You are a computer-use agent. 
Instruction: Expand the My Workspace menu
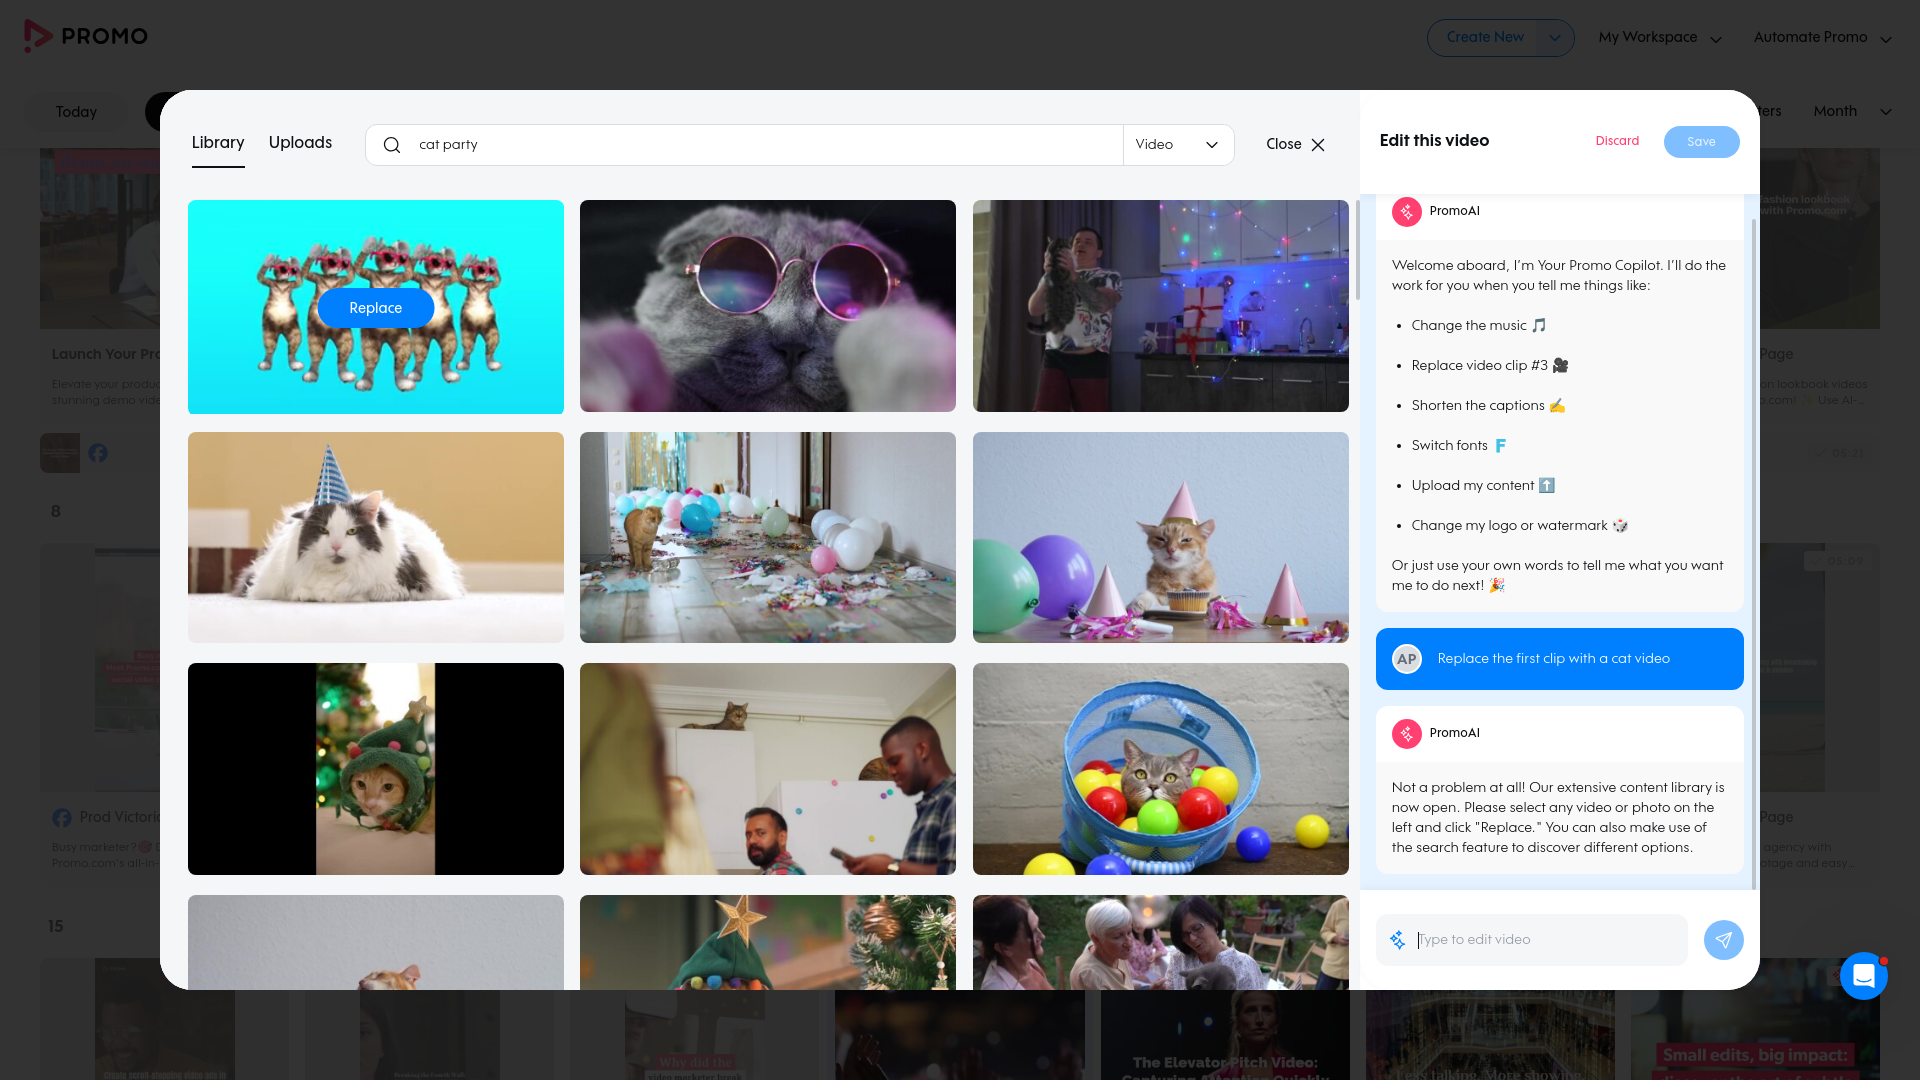(x=1660, y=38)
